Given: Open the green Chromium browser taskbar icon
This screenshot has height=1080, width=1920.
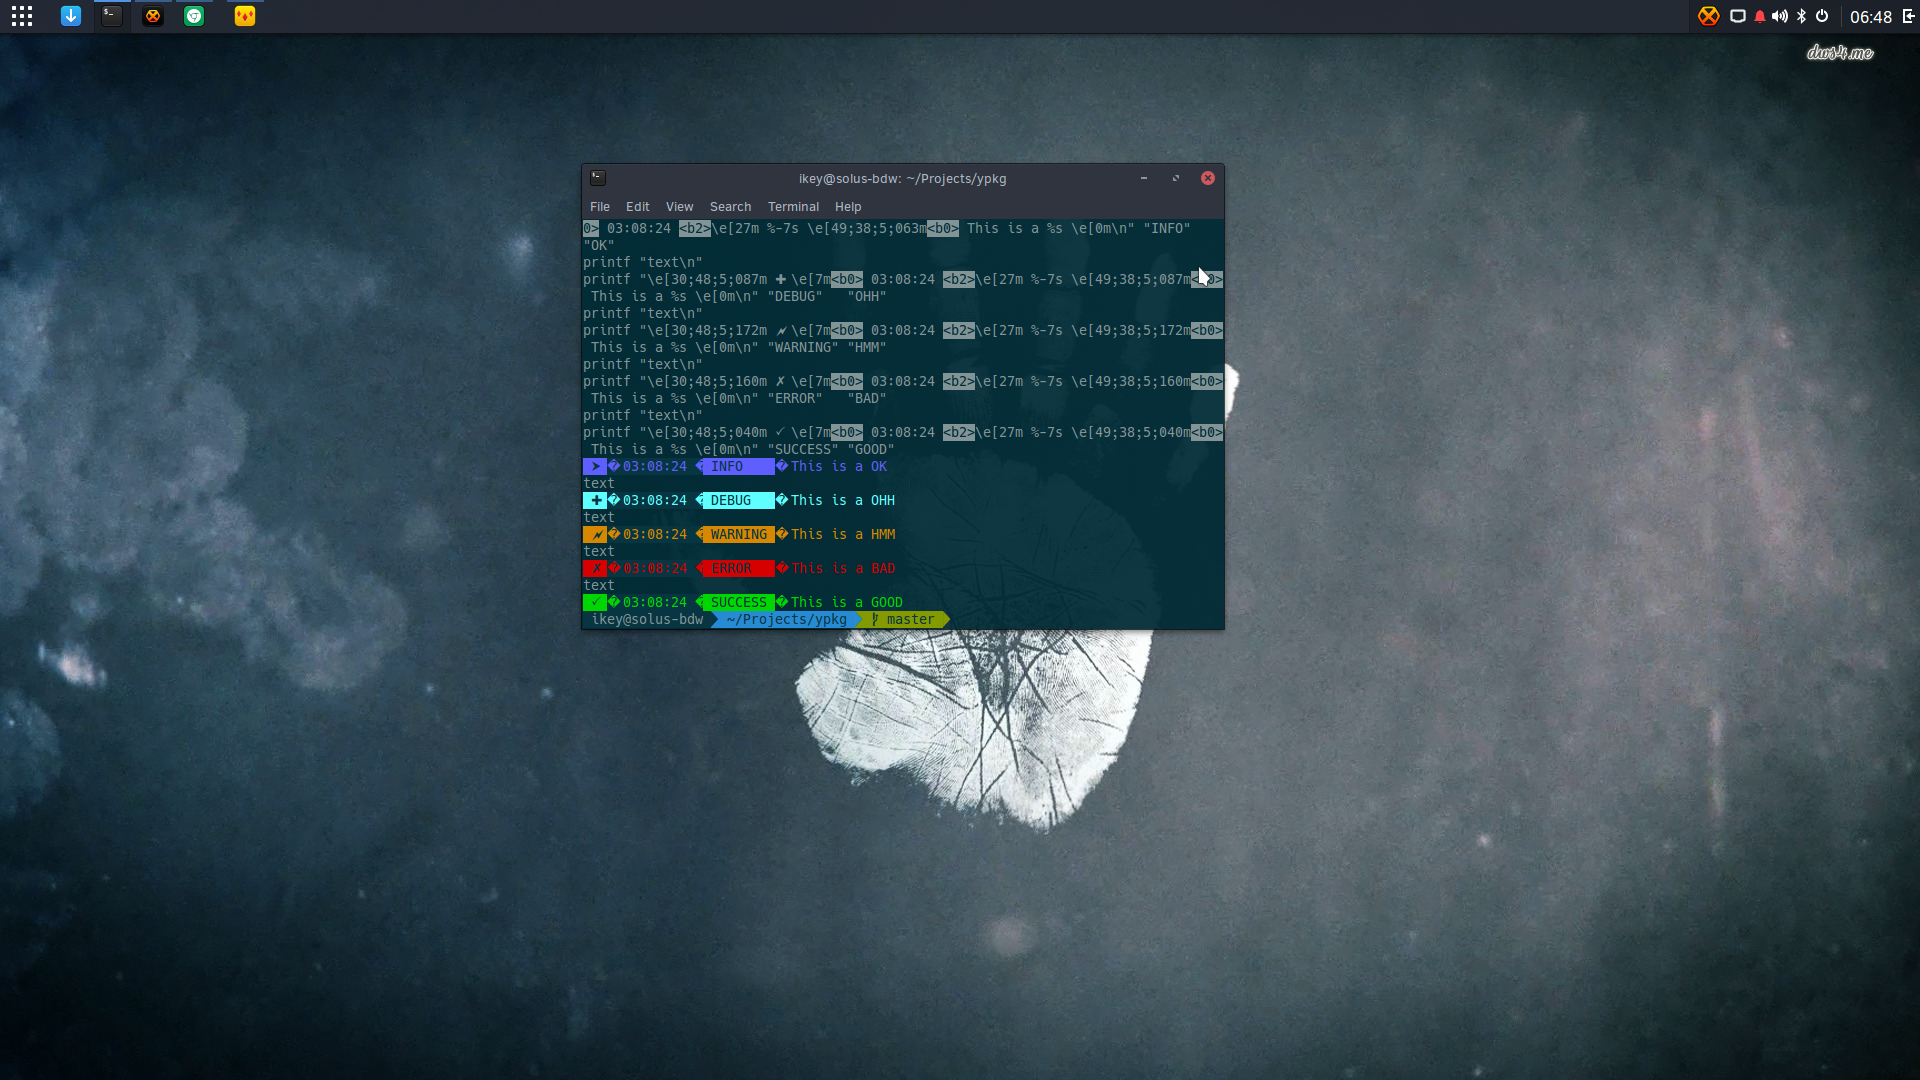Looking at the screenshot, I should click(194, 16).
